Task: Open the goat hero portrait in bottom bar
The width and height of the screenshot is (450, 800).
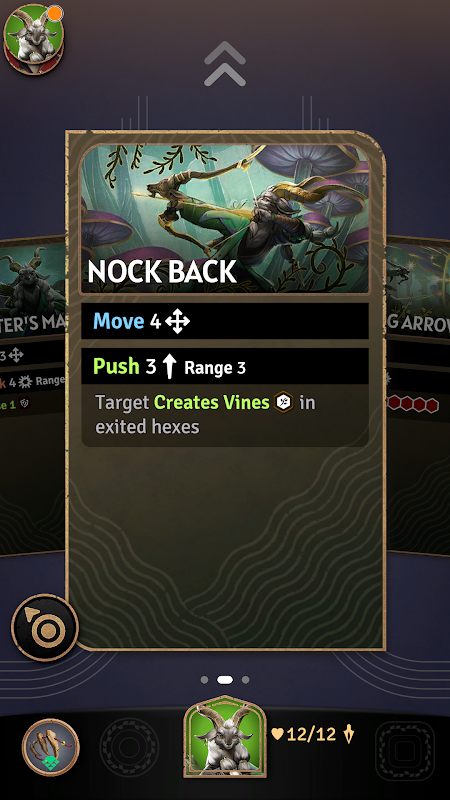Action: click(225, 737)
